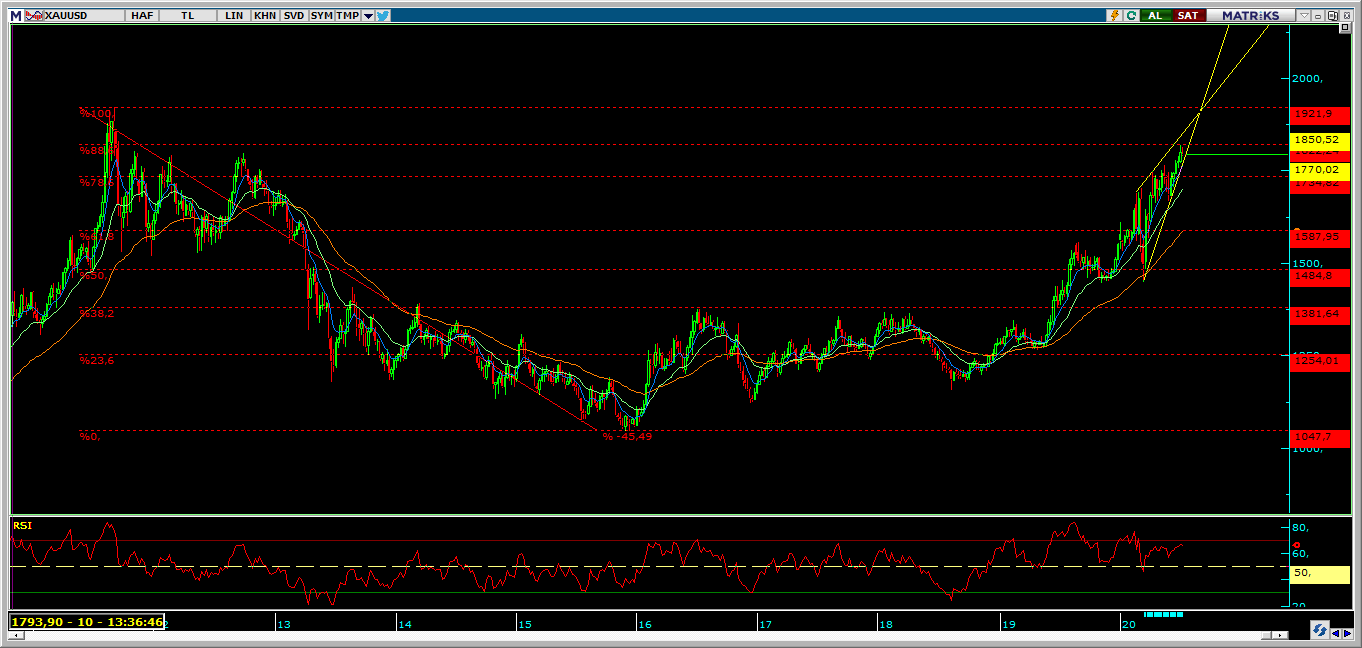This screenshot has width=1362, height=648.
Task: Click the 1793,90 status readout at bottom
Action: click(x=86, y=622)
